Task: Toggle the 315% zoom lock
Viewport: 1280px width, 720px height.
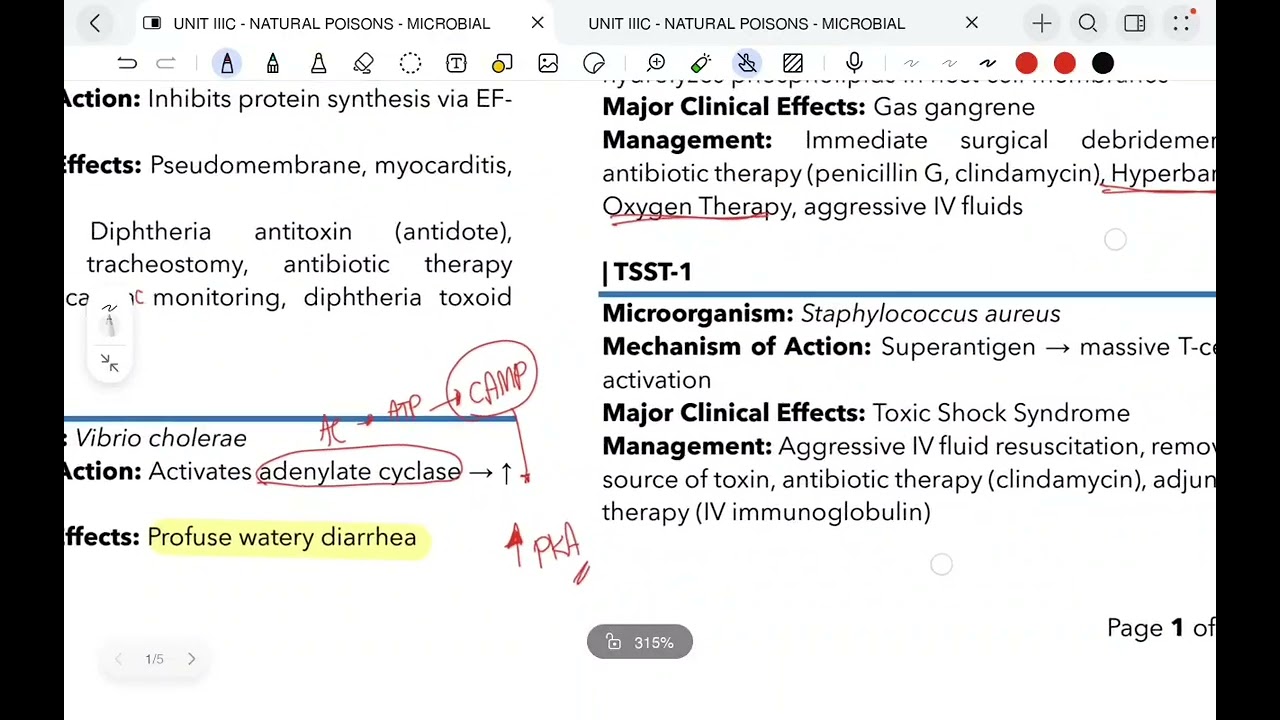Action: point(614,643)
